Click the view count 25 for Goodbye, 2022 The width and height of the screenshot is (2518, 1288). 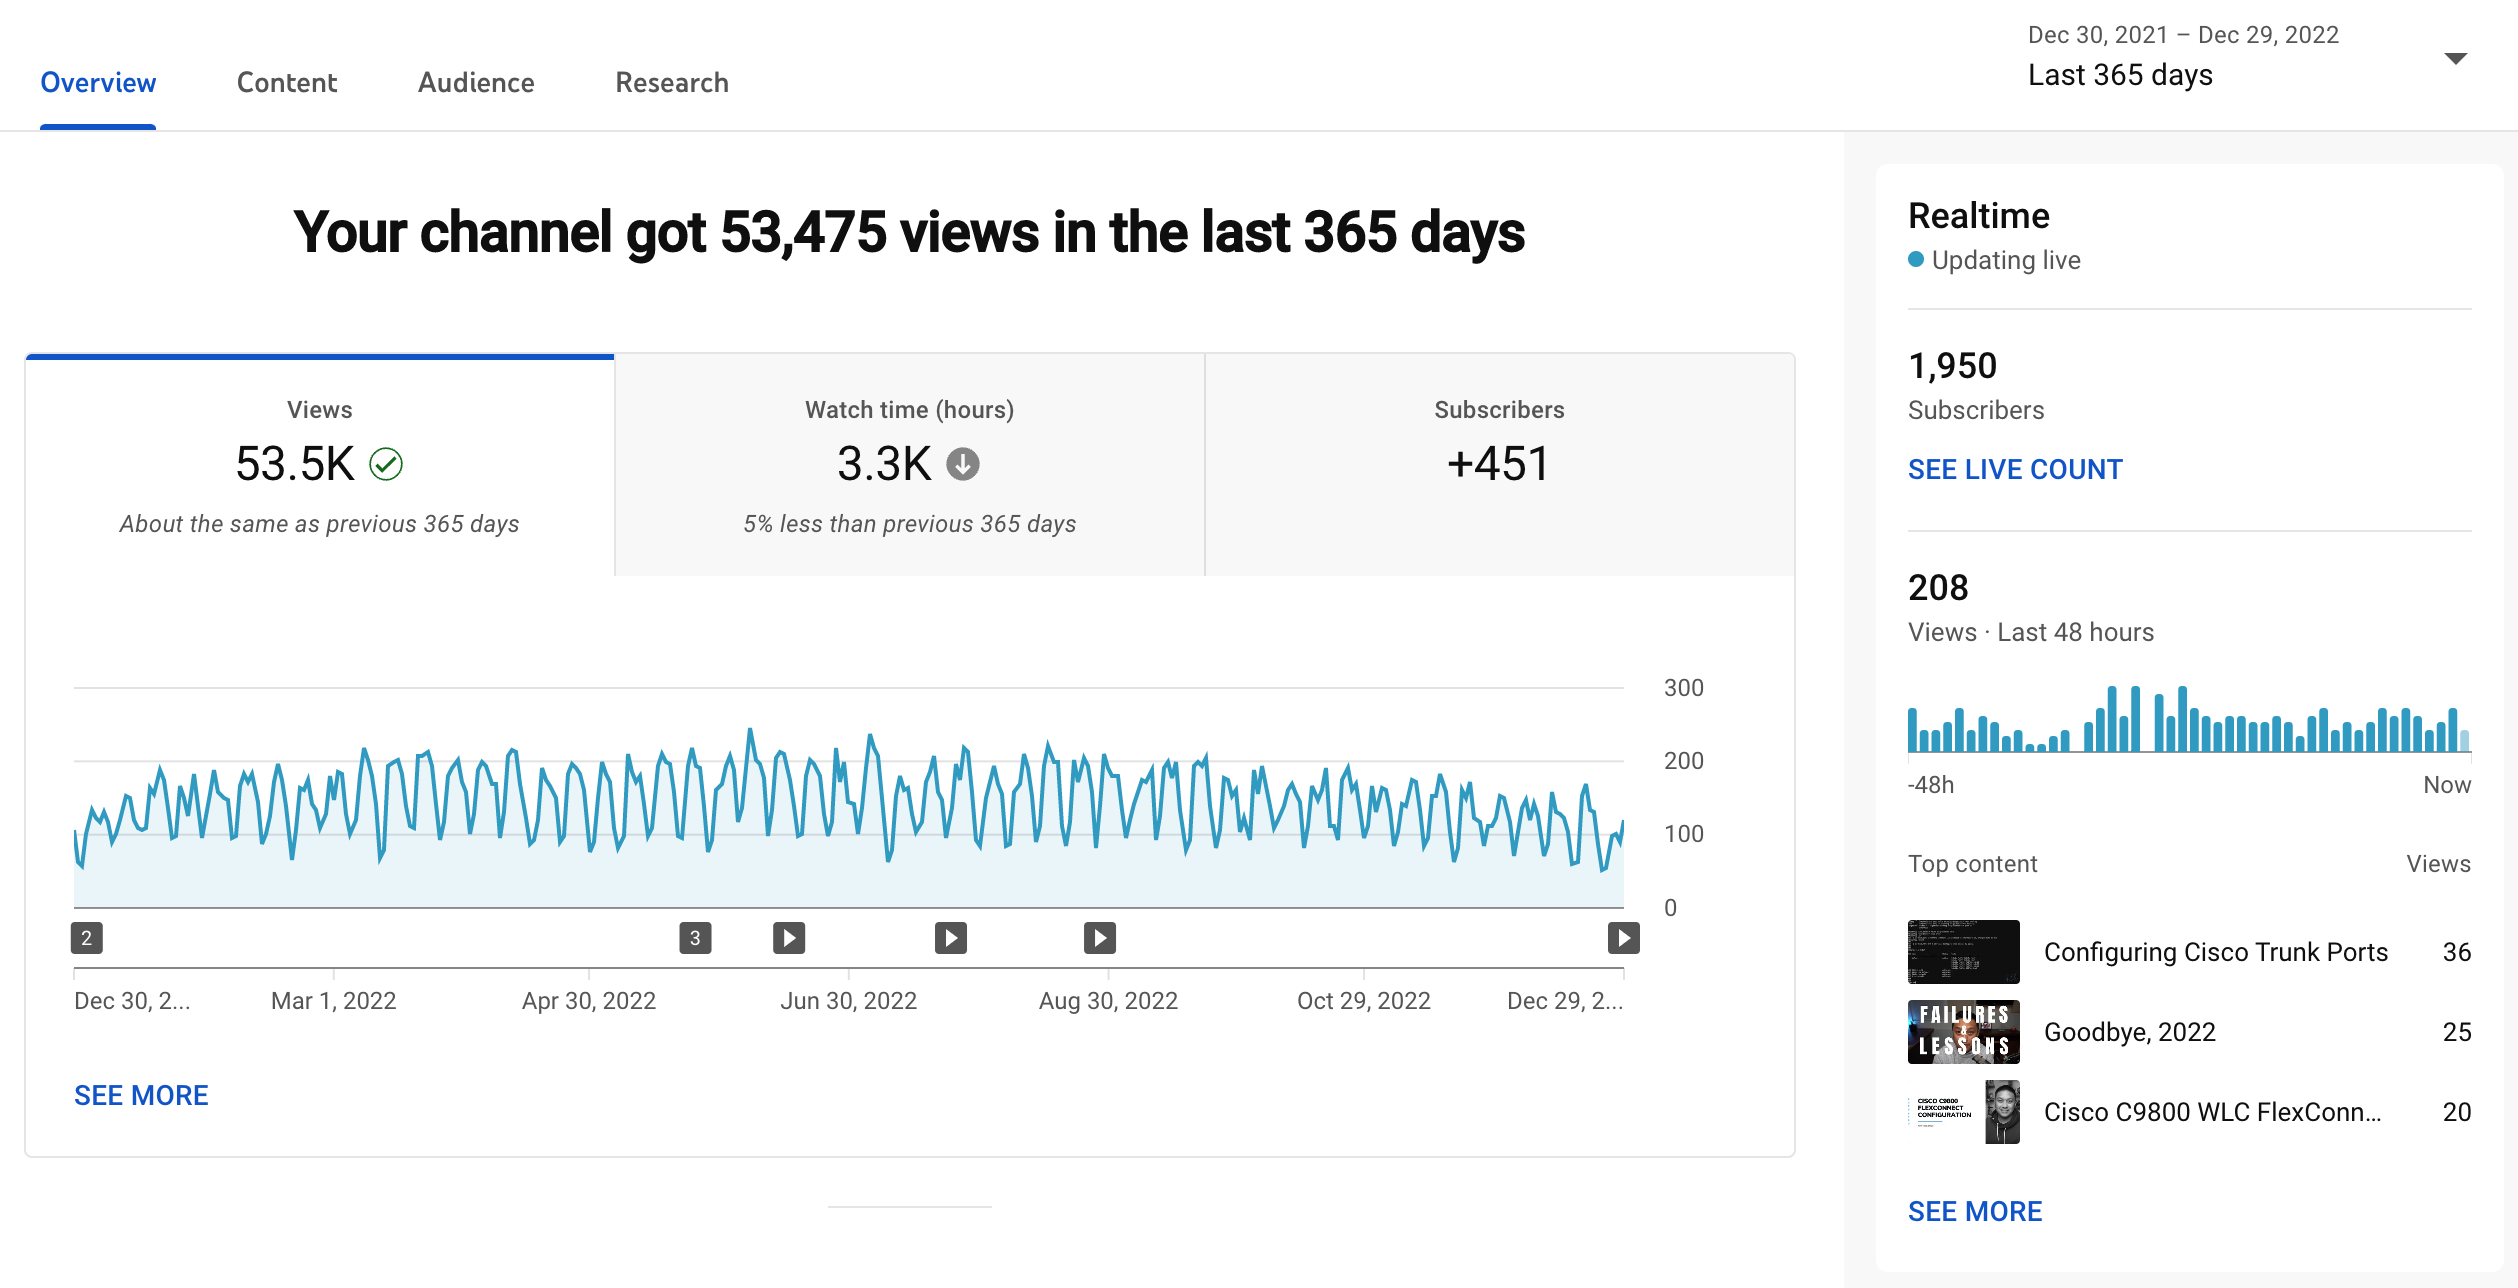2457,1032
